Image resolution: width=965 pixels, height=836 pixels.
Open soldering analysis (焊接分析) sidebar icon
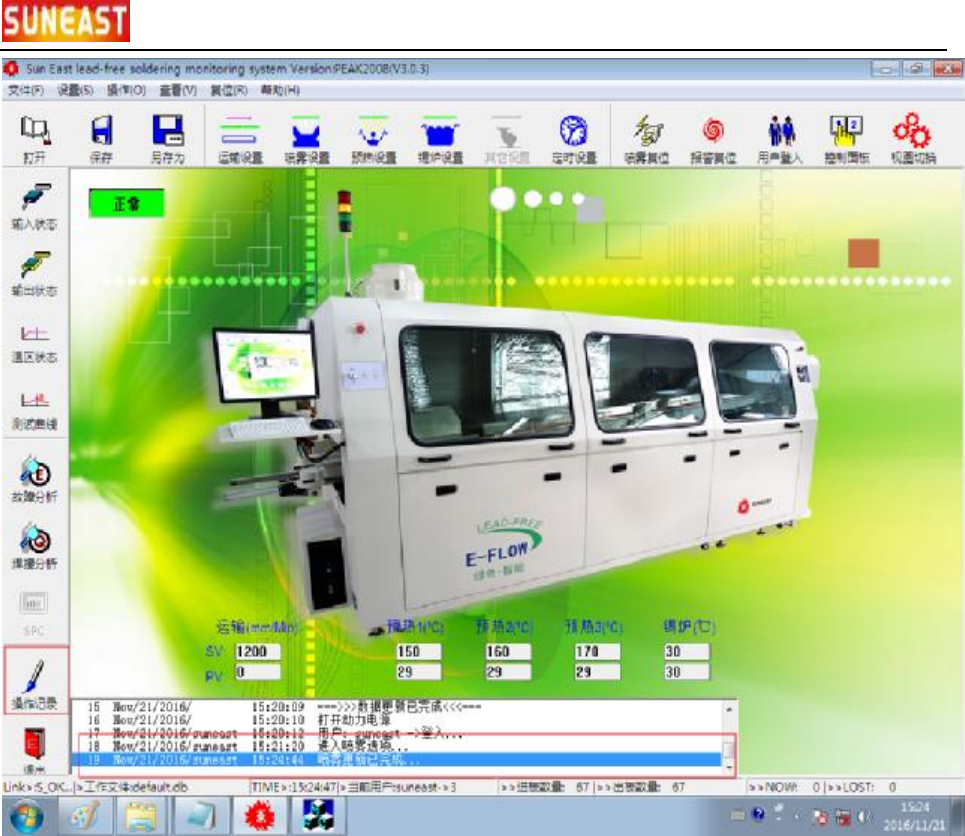(x=34, y=546)
